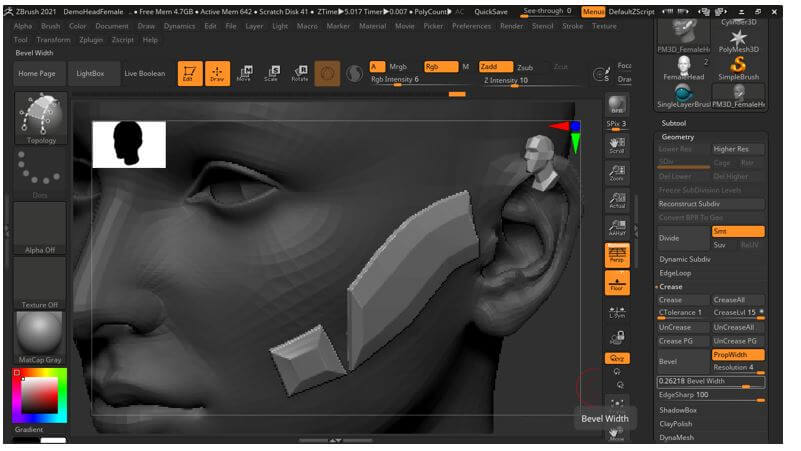Open LightBox
Screen dimensions: 801x451
tap(92, 75)
